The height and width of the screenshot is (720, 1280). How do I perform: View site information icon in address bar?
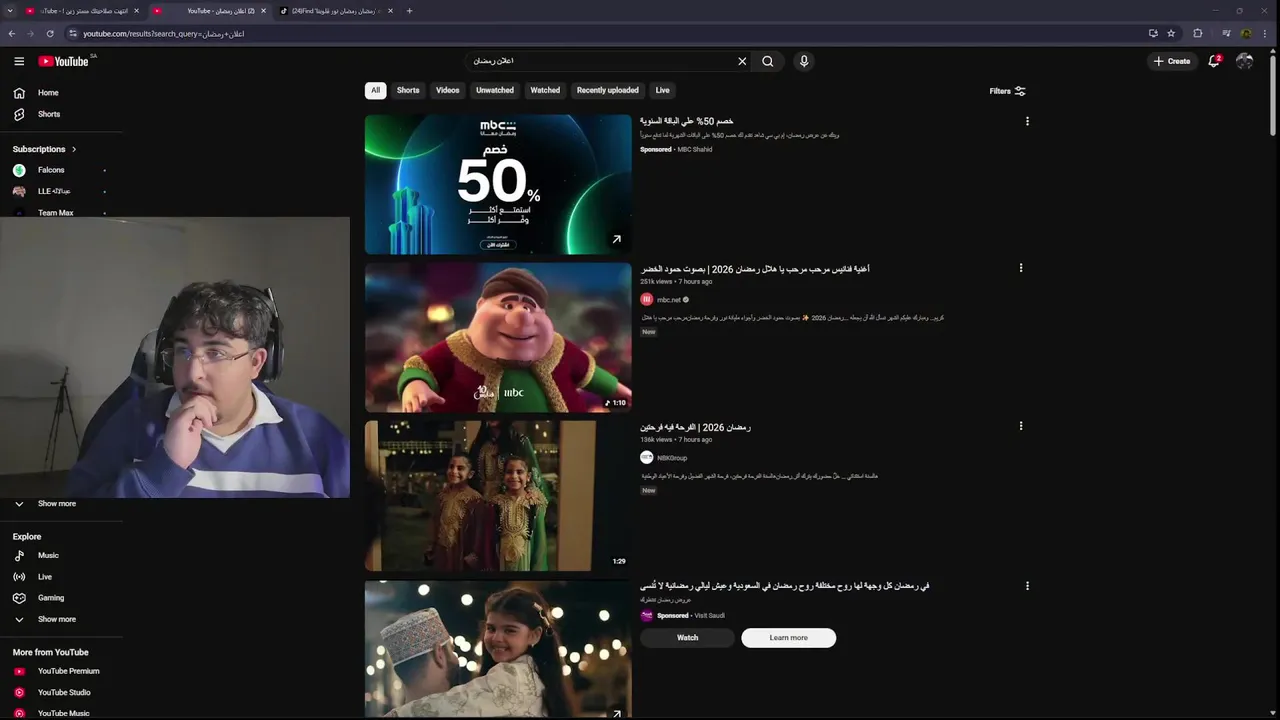click(73, 33)
